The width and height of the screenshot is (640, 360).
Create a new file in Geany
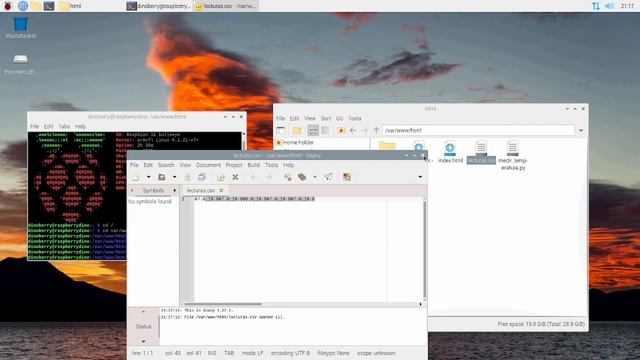[x=136, y=177]
